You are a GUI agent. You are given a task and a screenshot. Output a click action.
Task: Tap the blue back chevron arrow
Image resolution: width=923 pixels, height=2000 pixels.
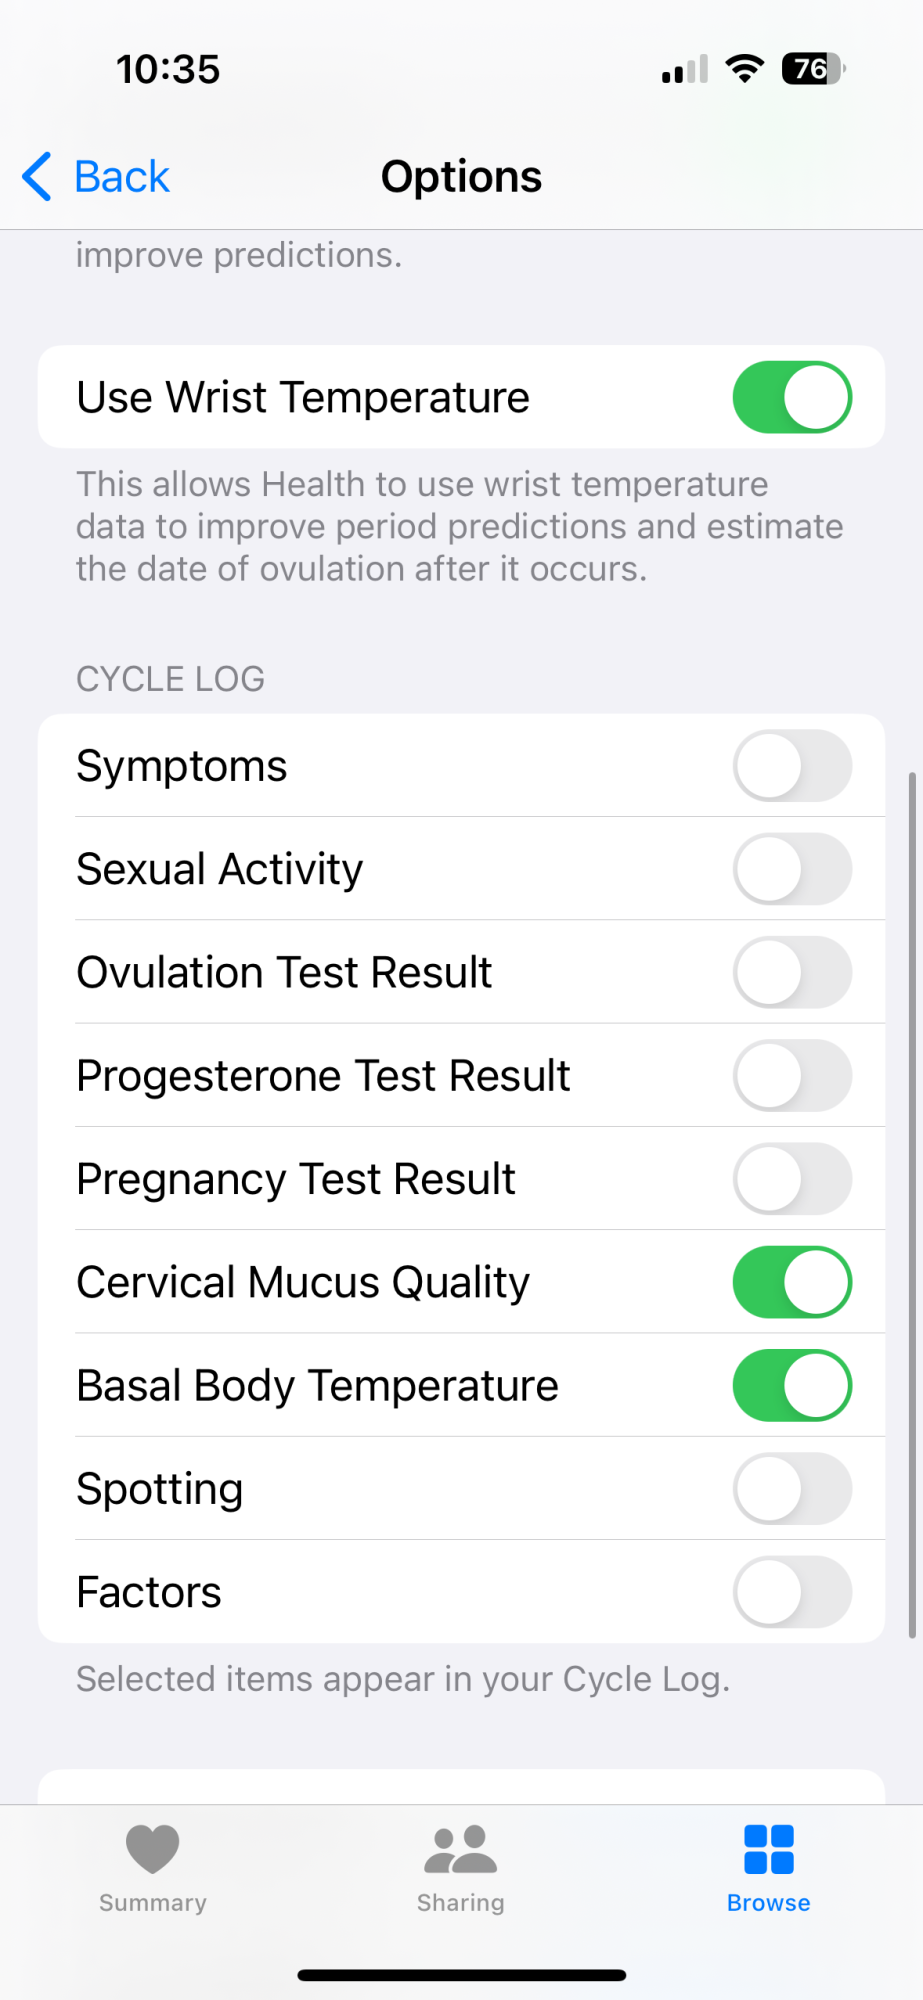[x=37, y=177]
